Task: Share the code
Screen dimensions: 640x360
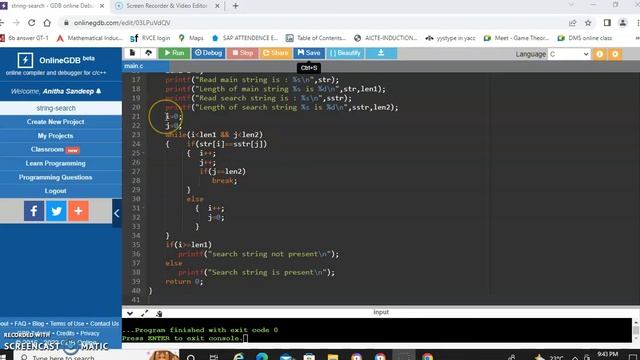Action: point(276,53)
